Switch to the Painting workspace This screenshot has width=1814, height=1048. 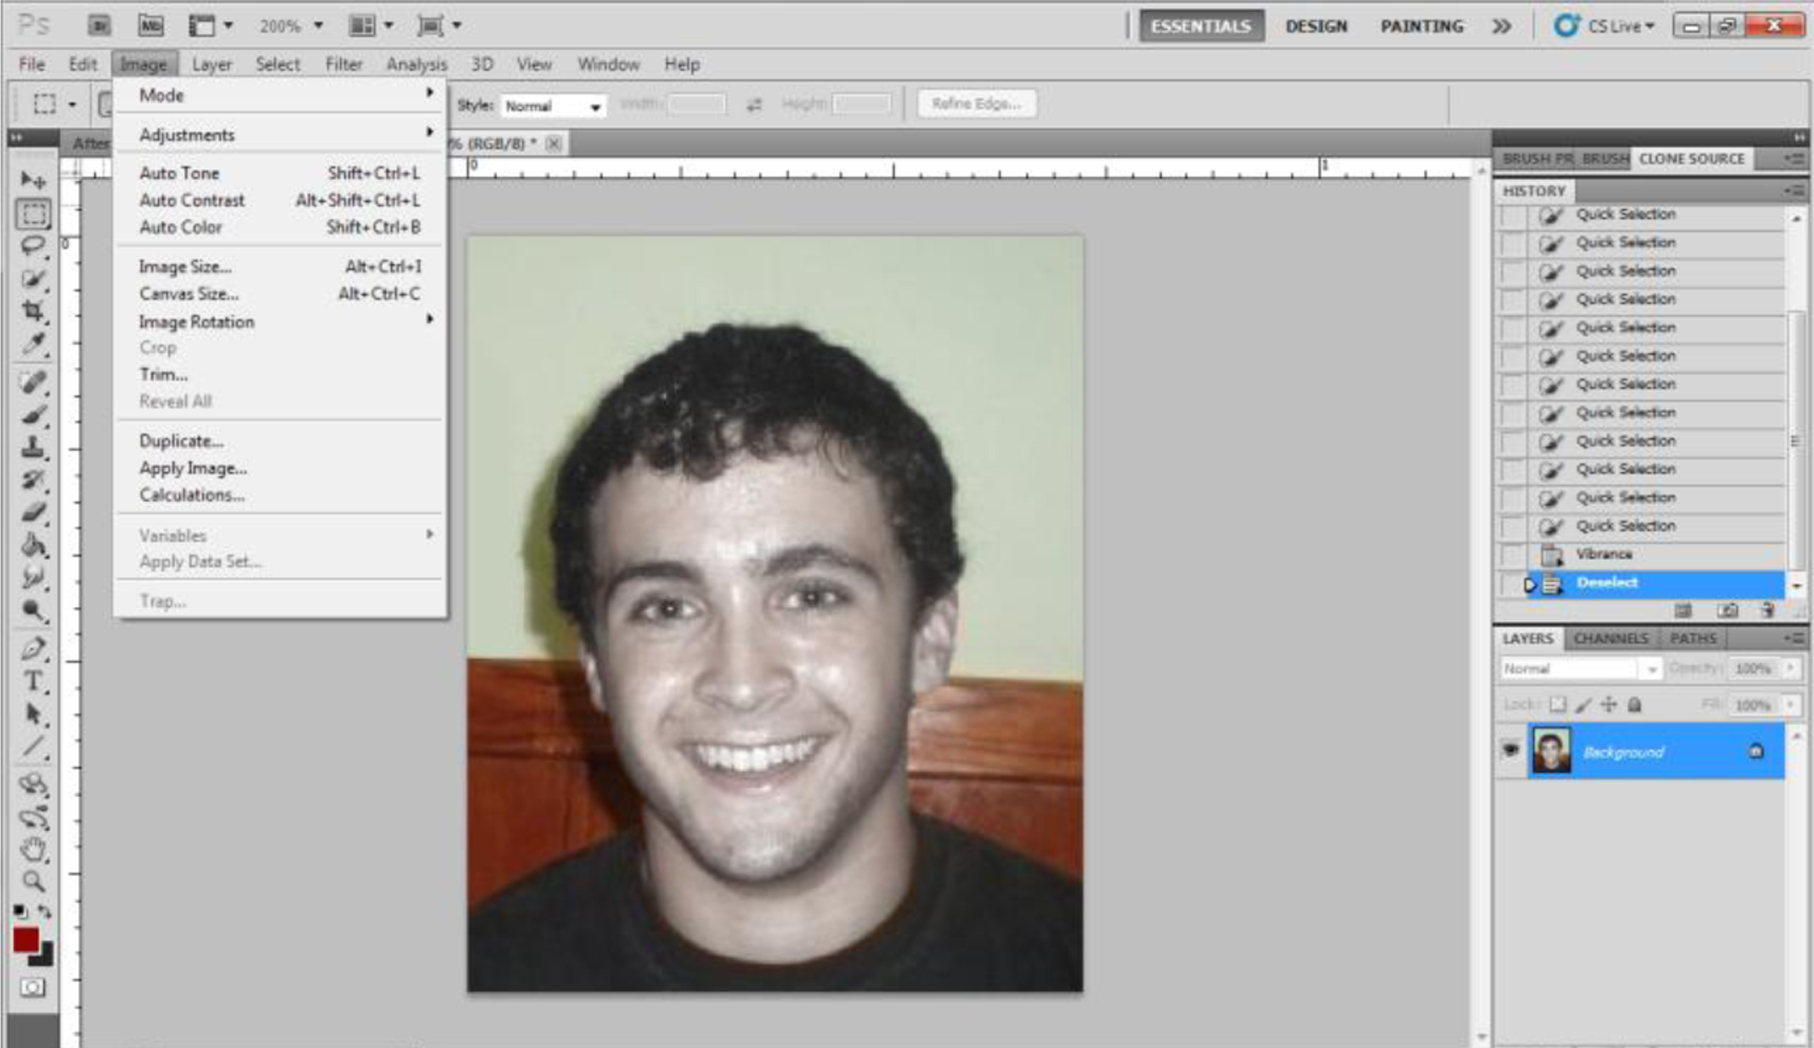point(1422,26)
